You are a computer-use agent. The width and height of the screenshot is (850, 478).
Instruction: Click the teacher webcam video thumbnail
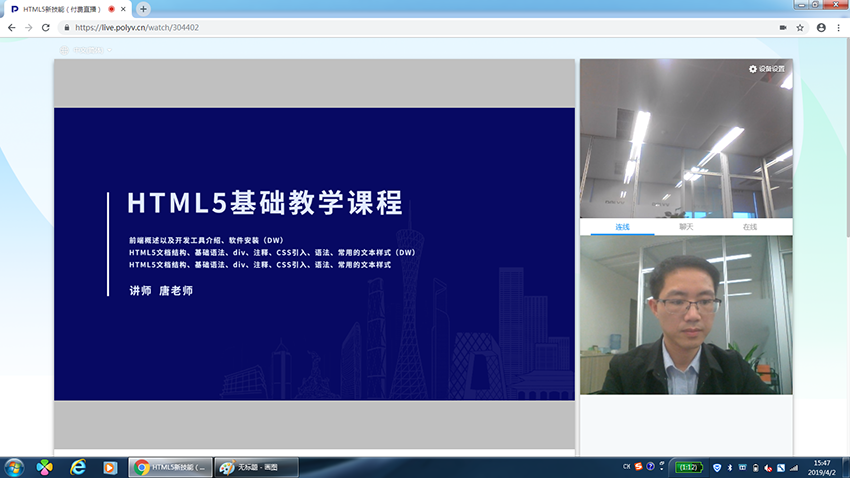pyautogui.click(x=685, y=315)
